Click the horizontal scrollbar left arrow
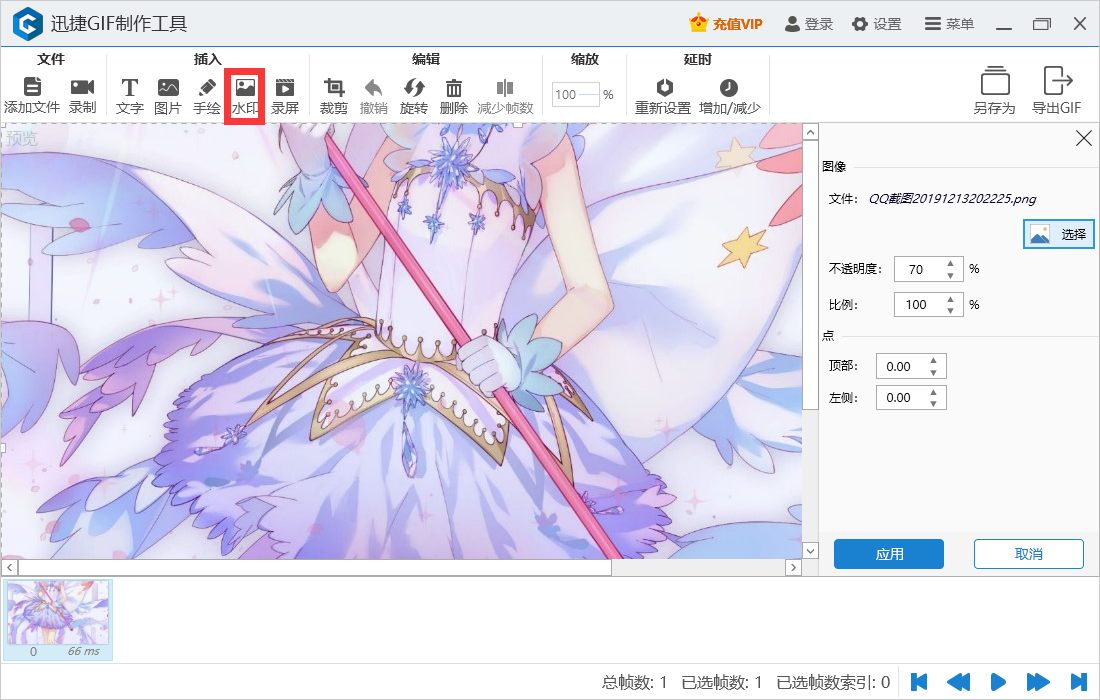The width and height of the screenshot is (1100, 700). coord(9,567)
